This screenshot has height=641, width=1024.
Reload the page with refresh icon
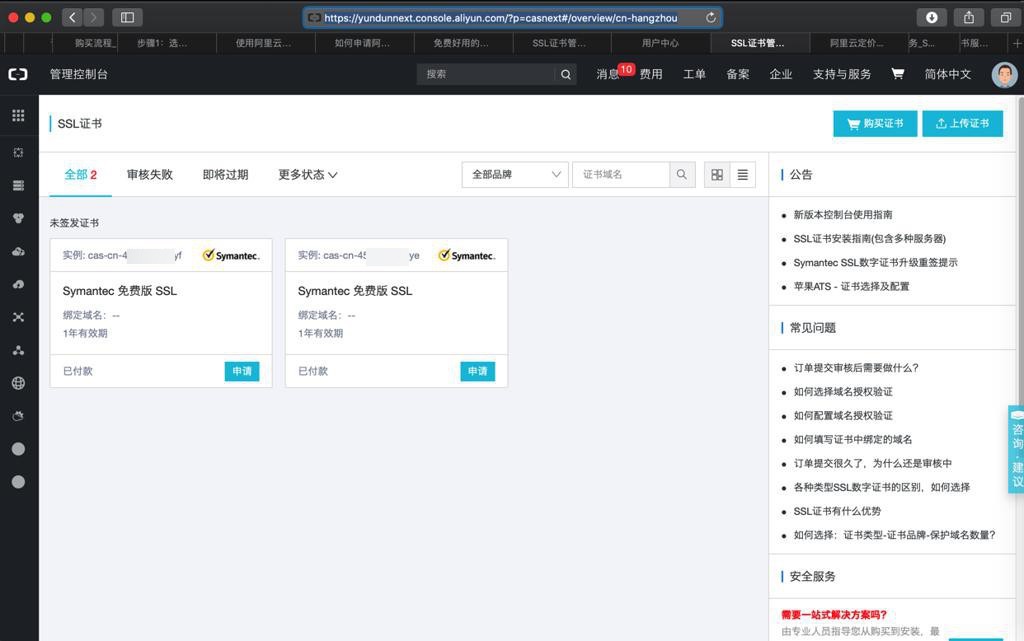pyautogui.click(x=711, y=18)
